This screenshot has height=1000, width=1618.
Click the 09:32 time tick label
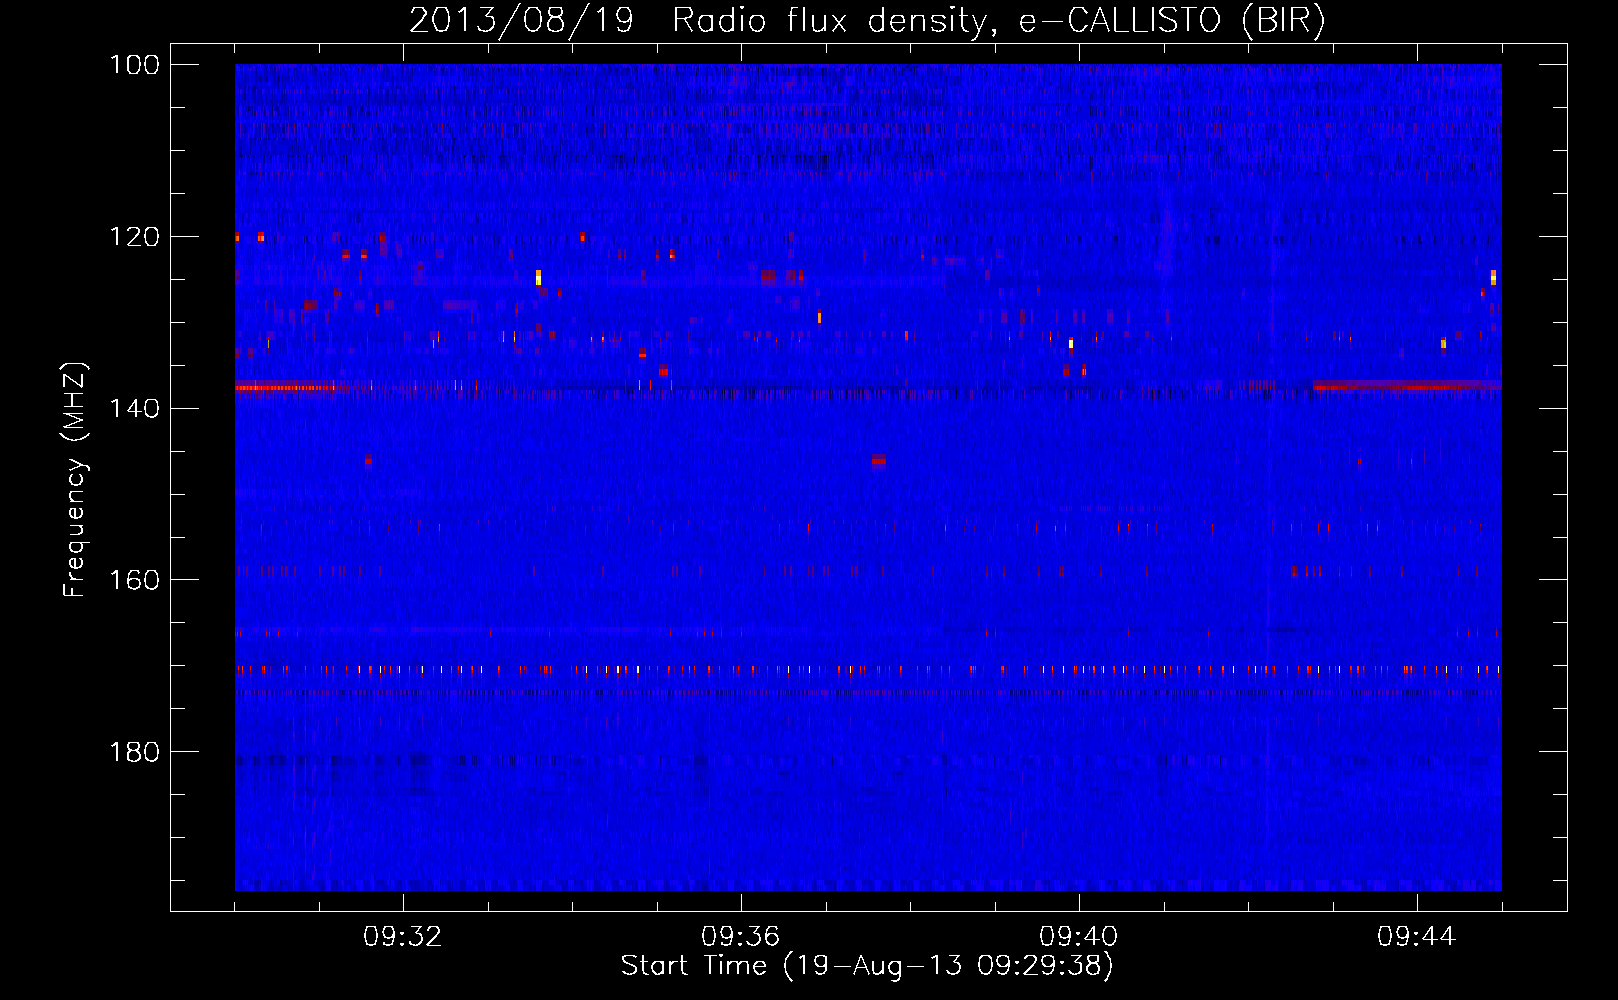403,937
